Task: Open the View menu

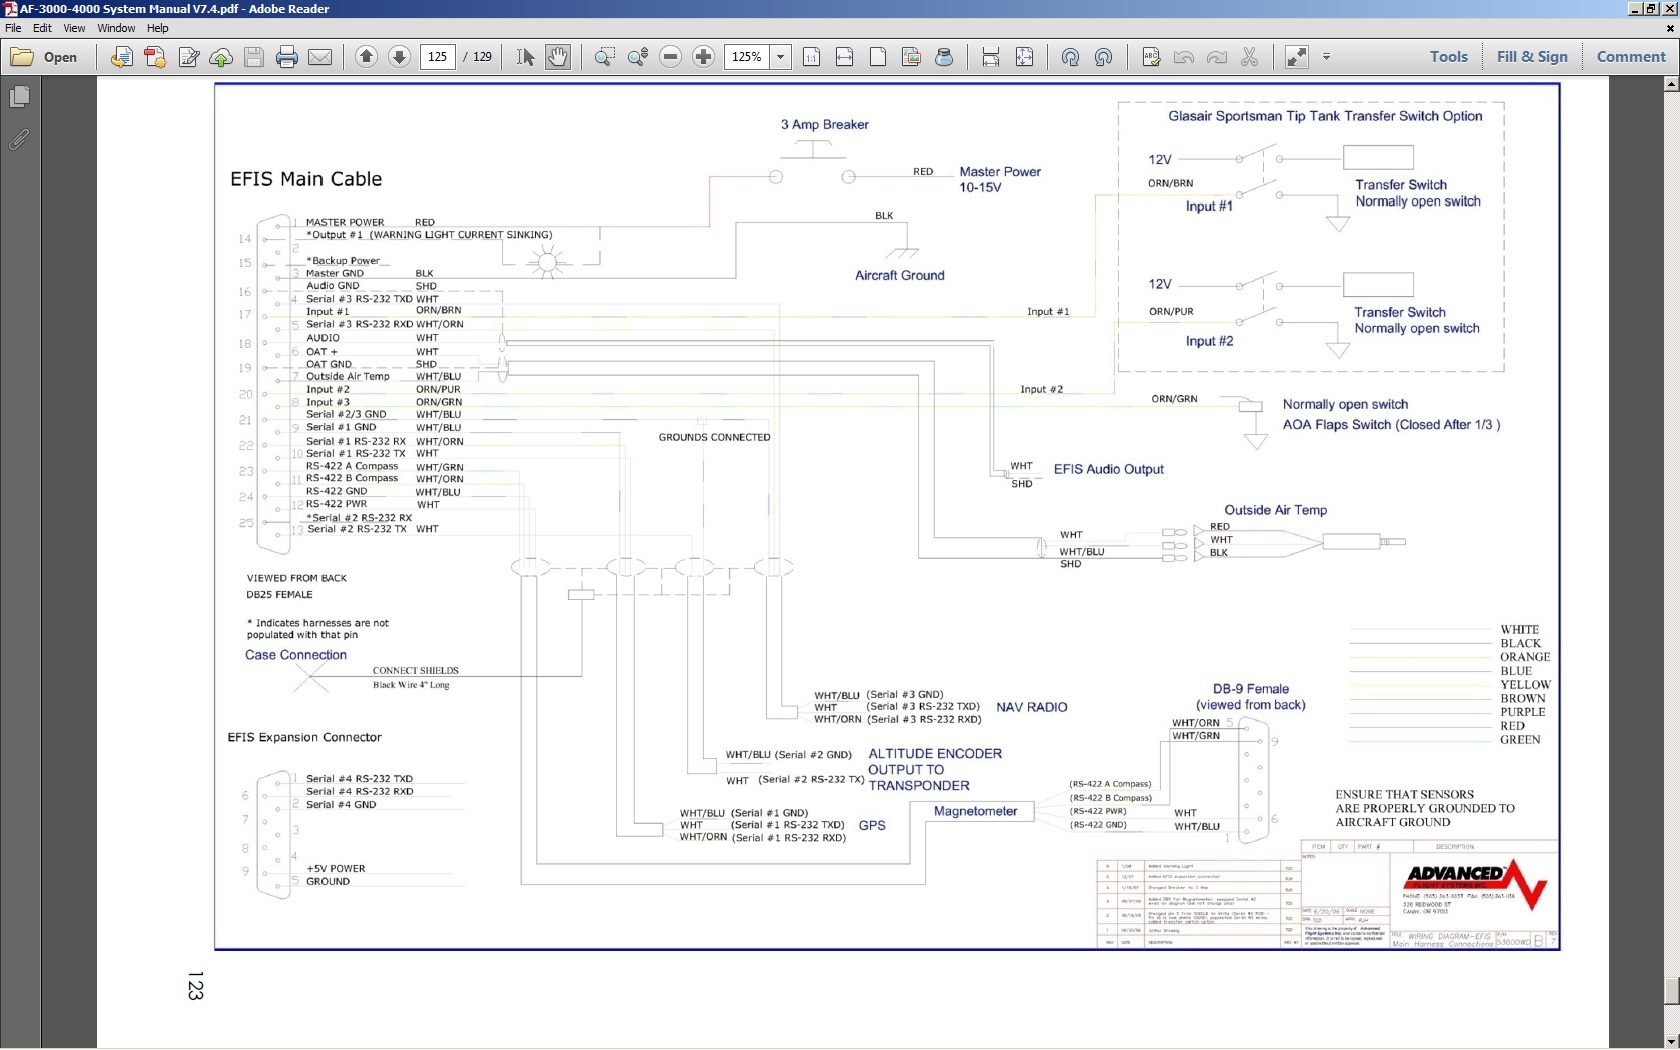Action: point(76,28)
